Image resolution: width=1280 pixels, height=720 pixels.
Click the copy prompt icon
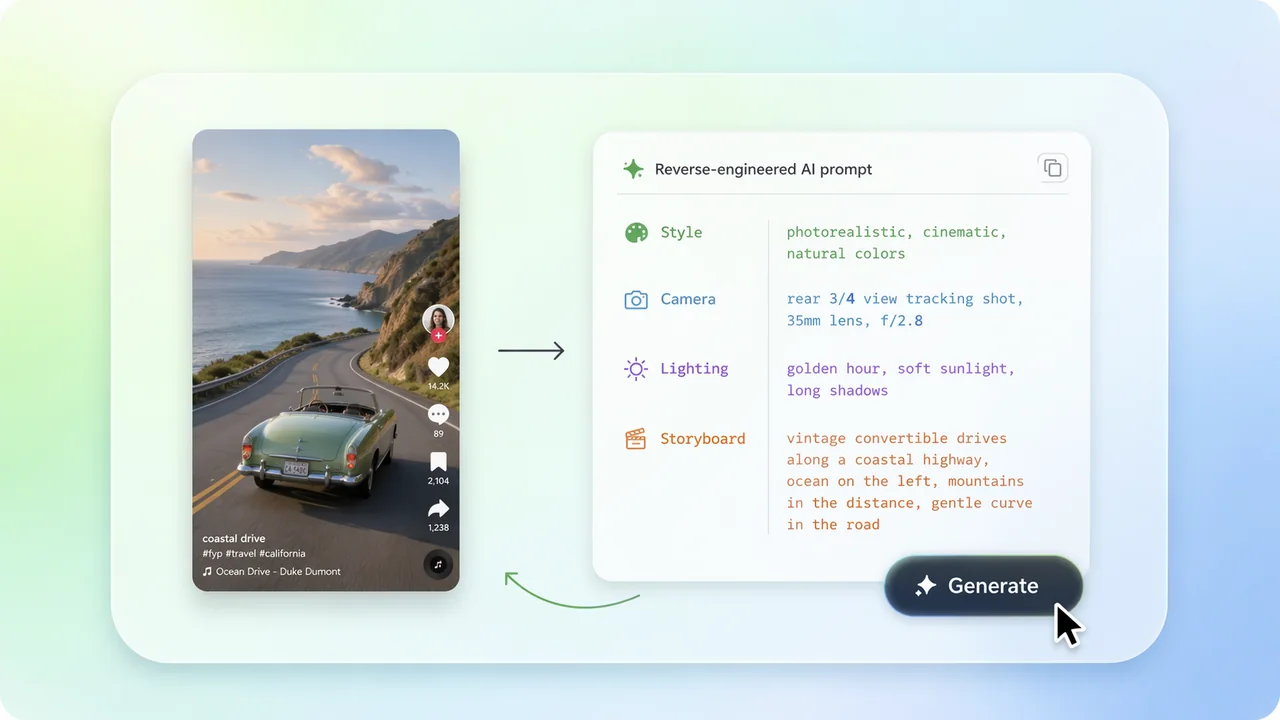[x=1052, y=168]
